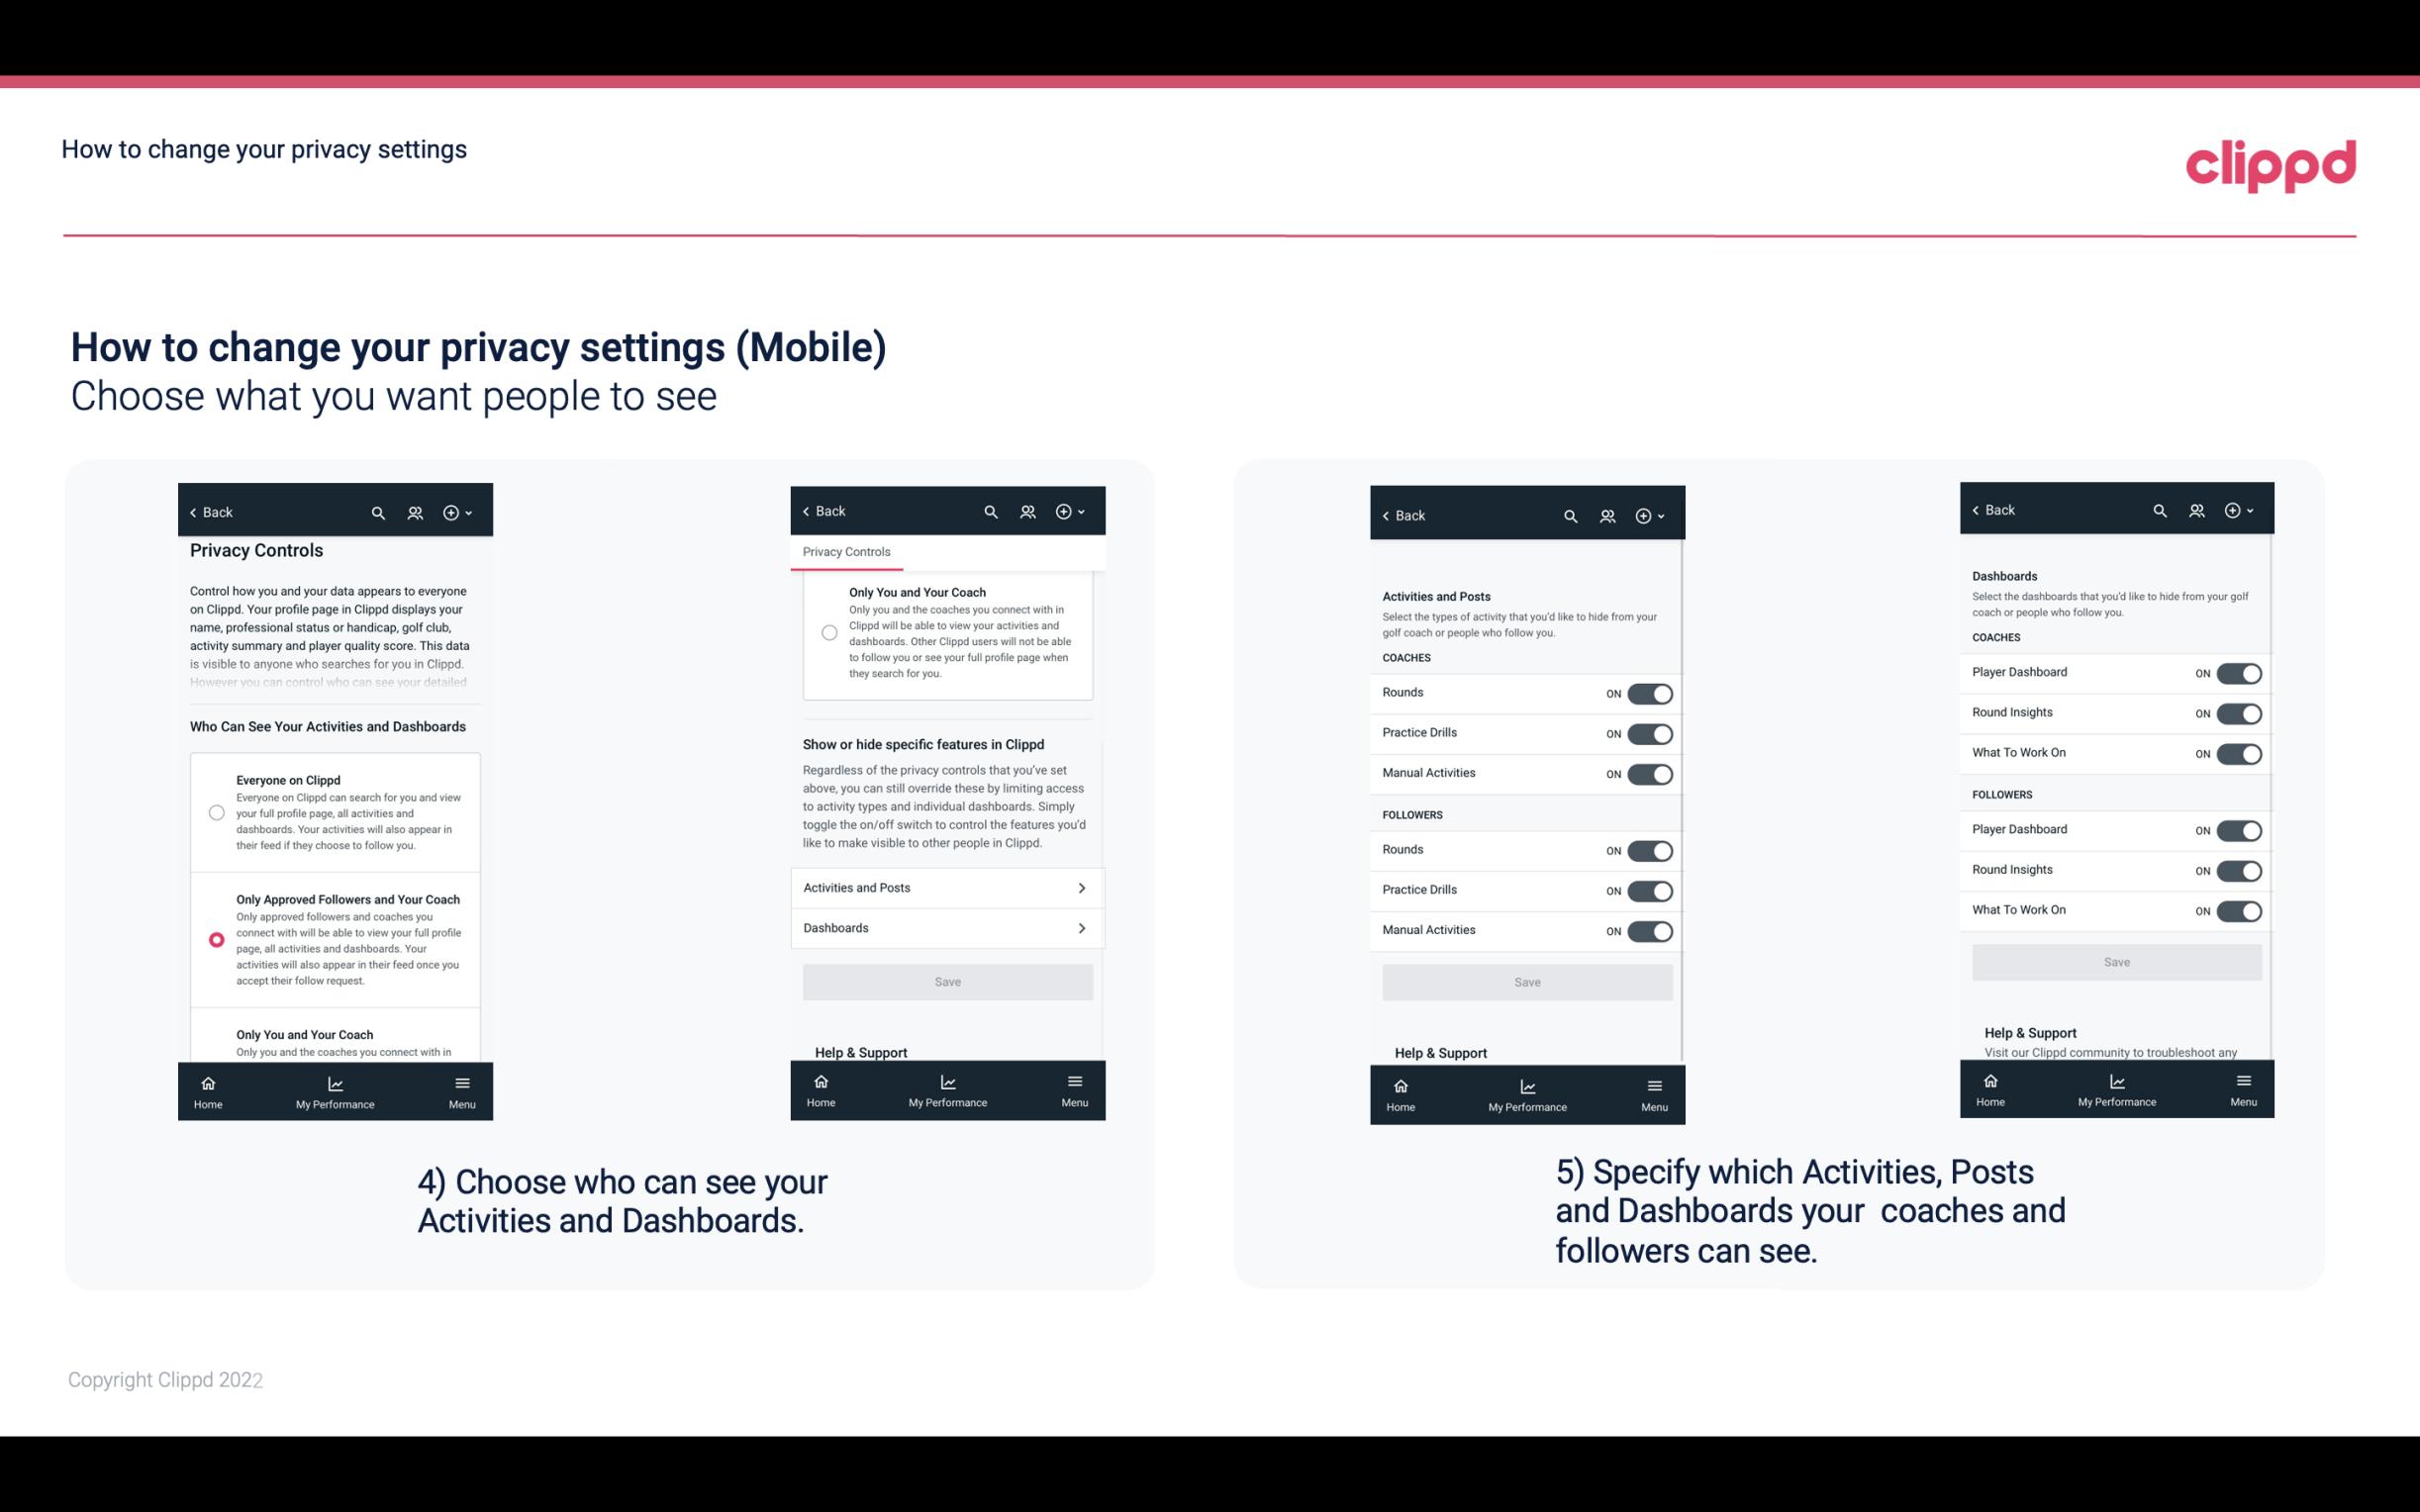Click the Menu icon in bottom navigation
This screenshot has width=2420, height=1512.
click(461, 1080)
